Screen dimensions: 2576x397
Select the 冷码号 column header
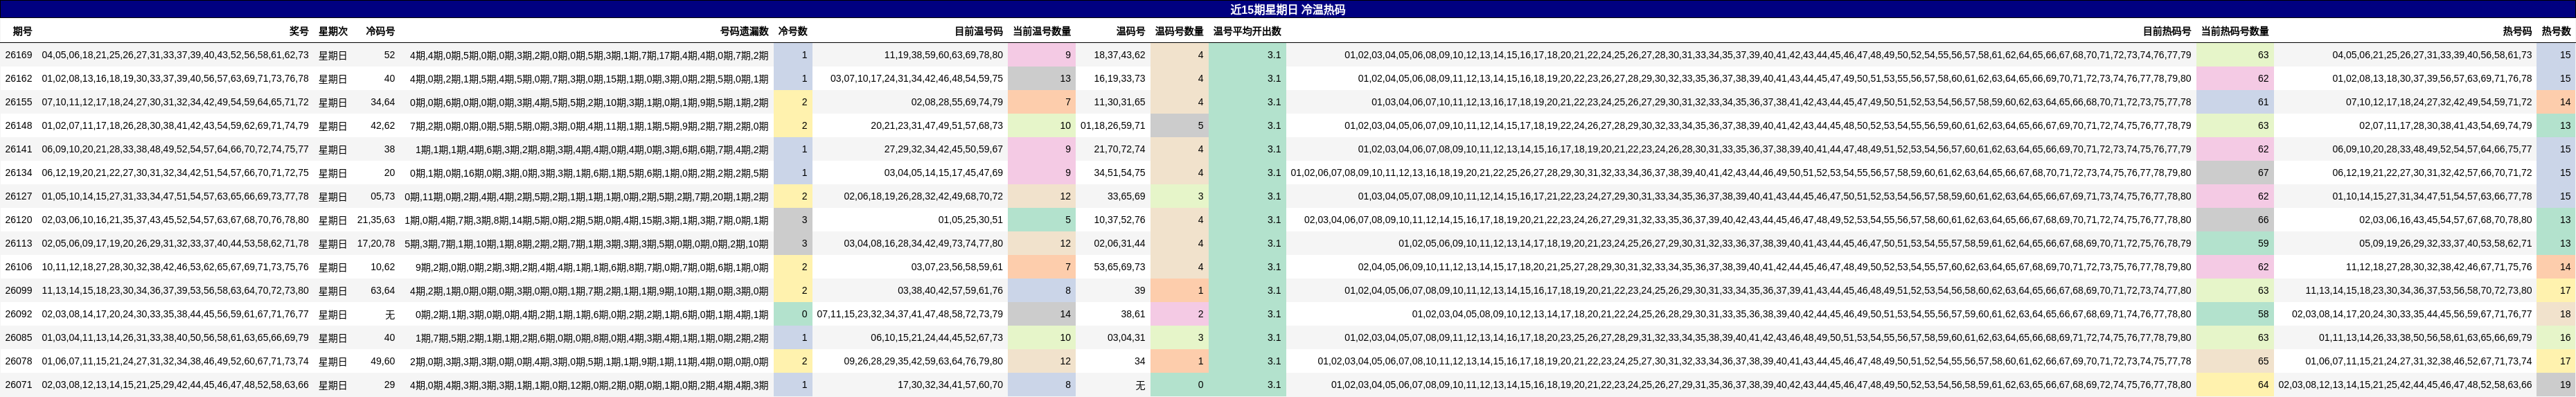(380, 32)
